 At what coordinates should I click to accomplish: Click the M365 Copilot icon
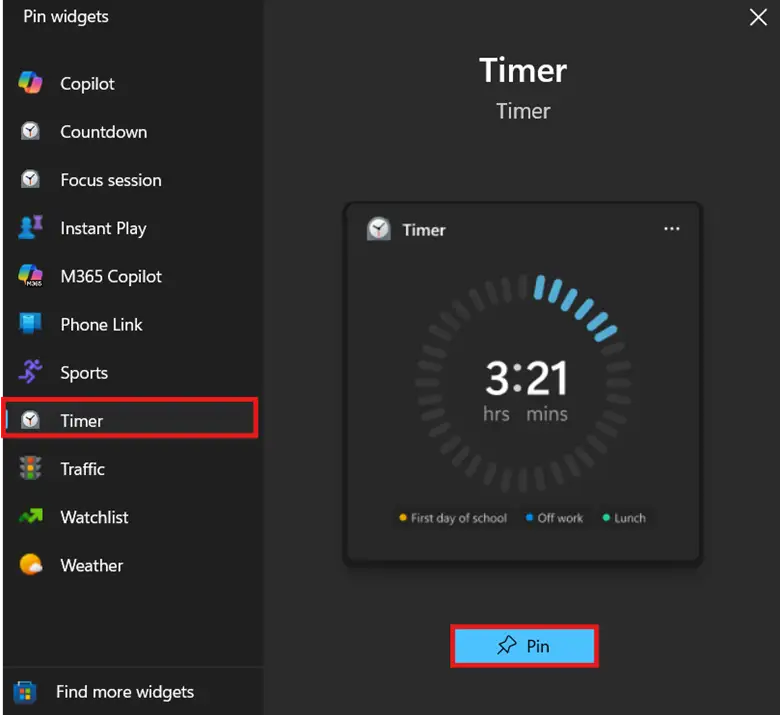coord(30,276)
